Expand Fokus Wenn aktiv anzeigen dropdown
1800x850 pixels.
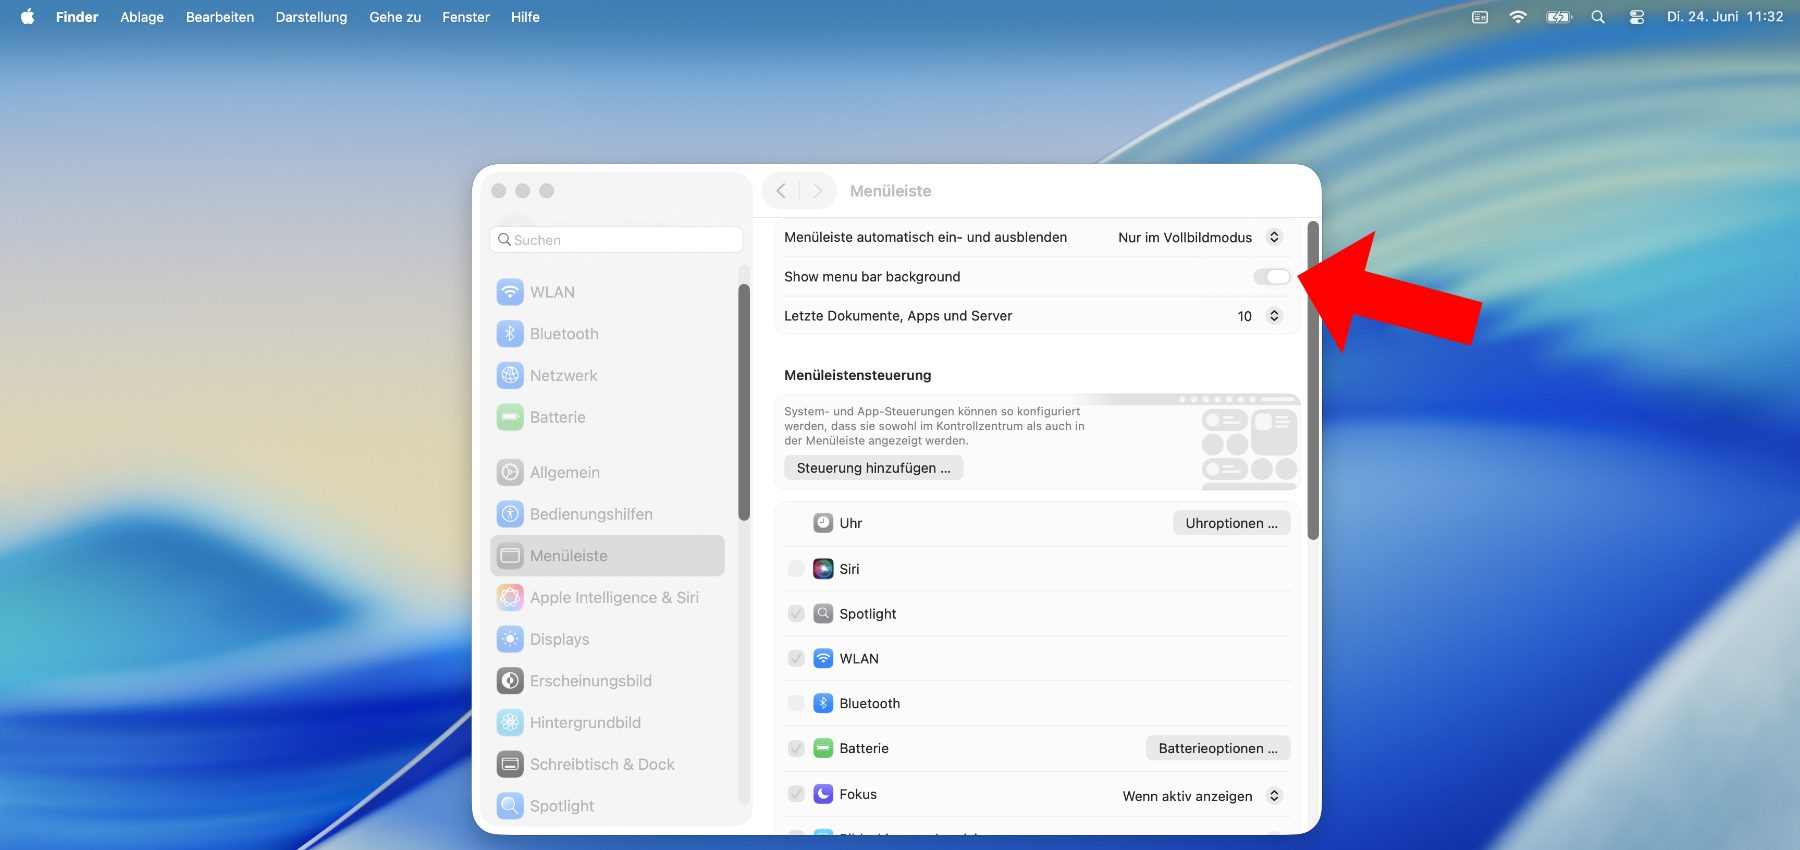1201,796
